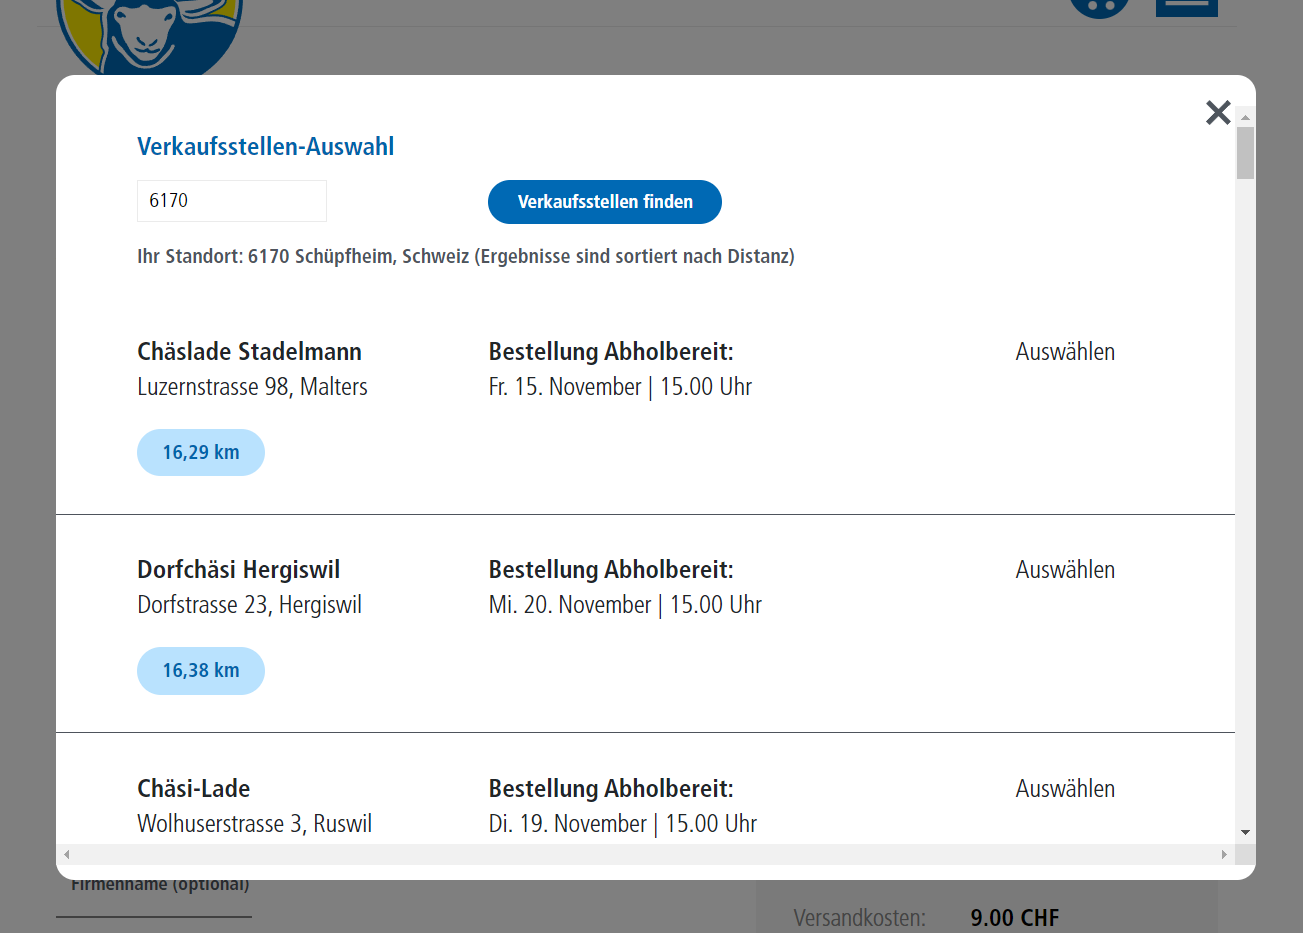This screenshot has width=1303, height=933.
Task: Open the round cart icon in the header
Action: (1099, 8)
